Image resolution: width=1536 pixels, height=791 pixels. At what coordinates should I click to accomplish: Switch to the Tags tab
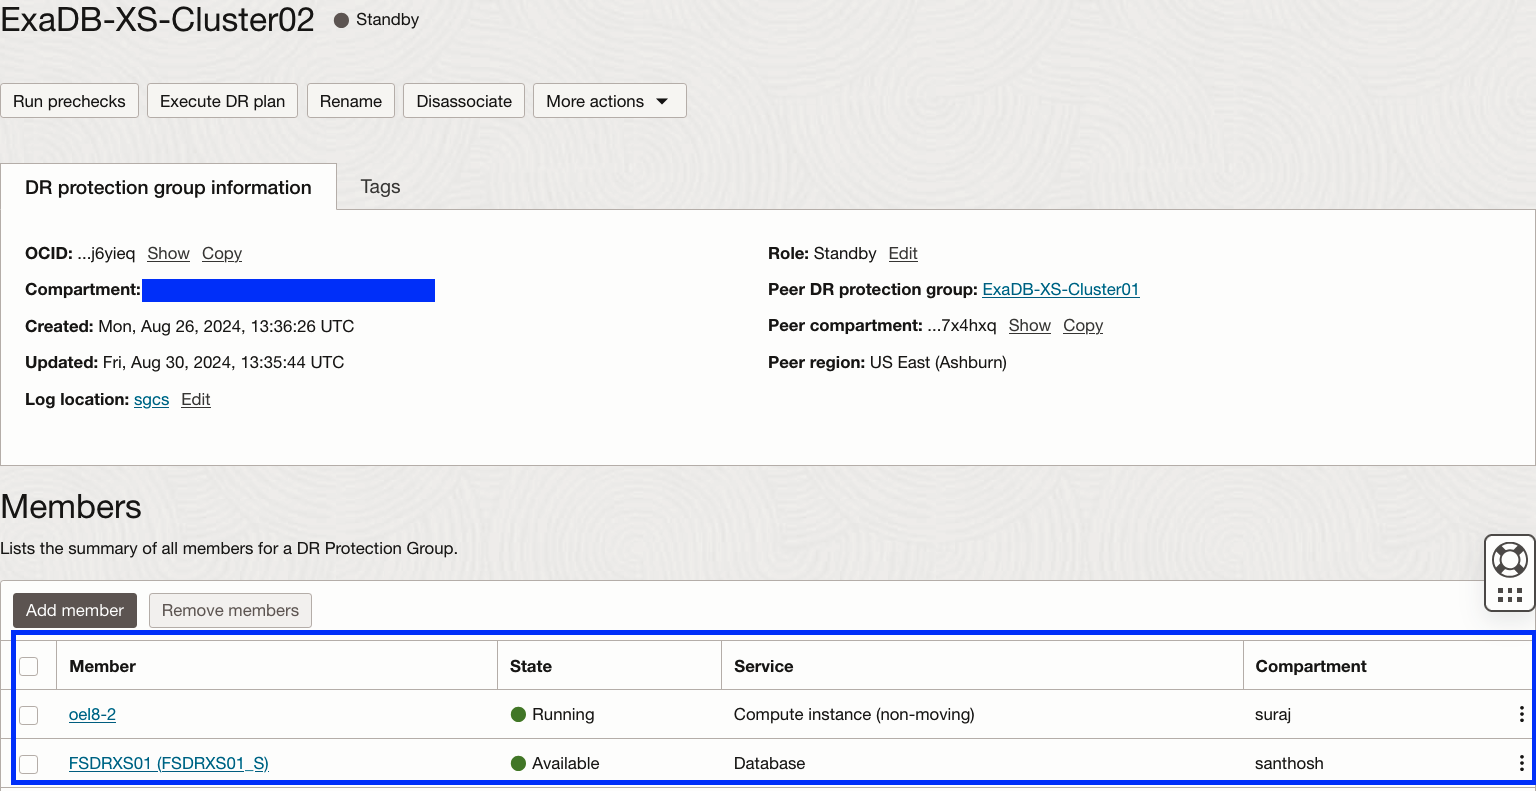[x=380, y=187]
